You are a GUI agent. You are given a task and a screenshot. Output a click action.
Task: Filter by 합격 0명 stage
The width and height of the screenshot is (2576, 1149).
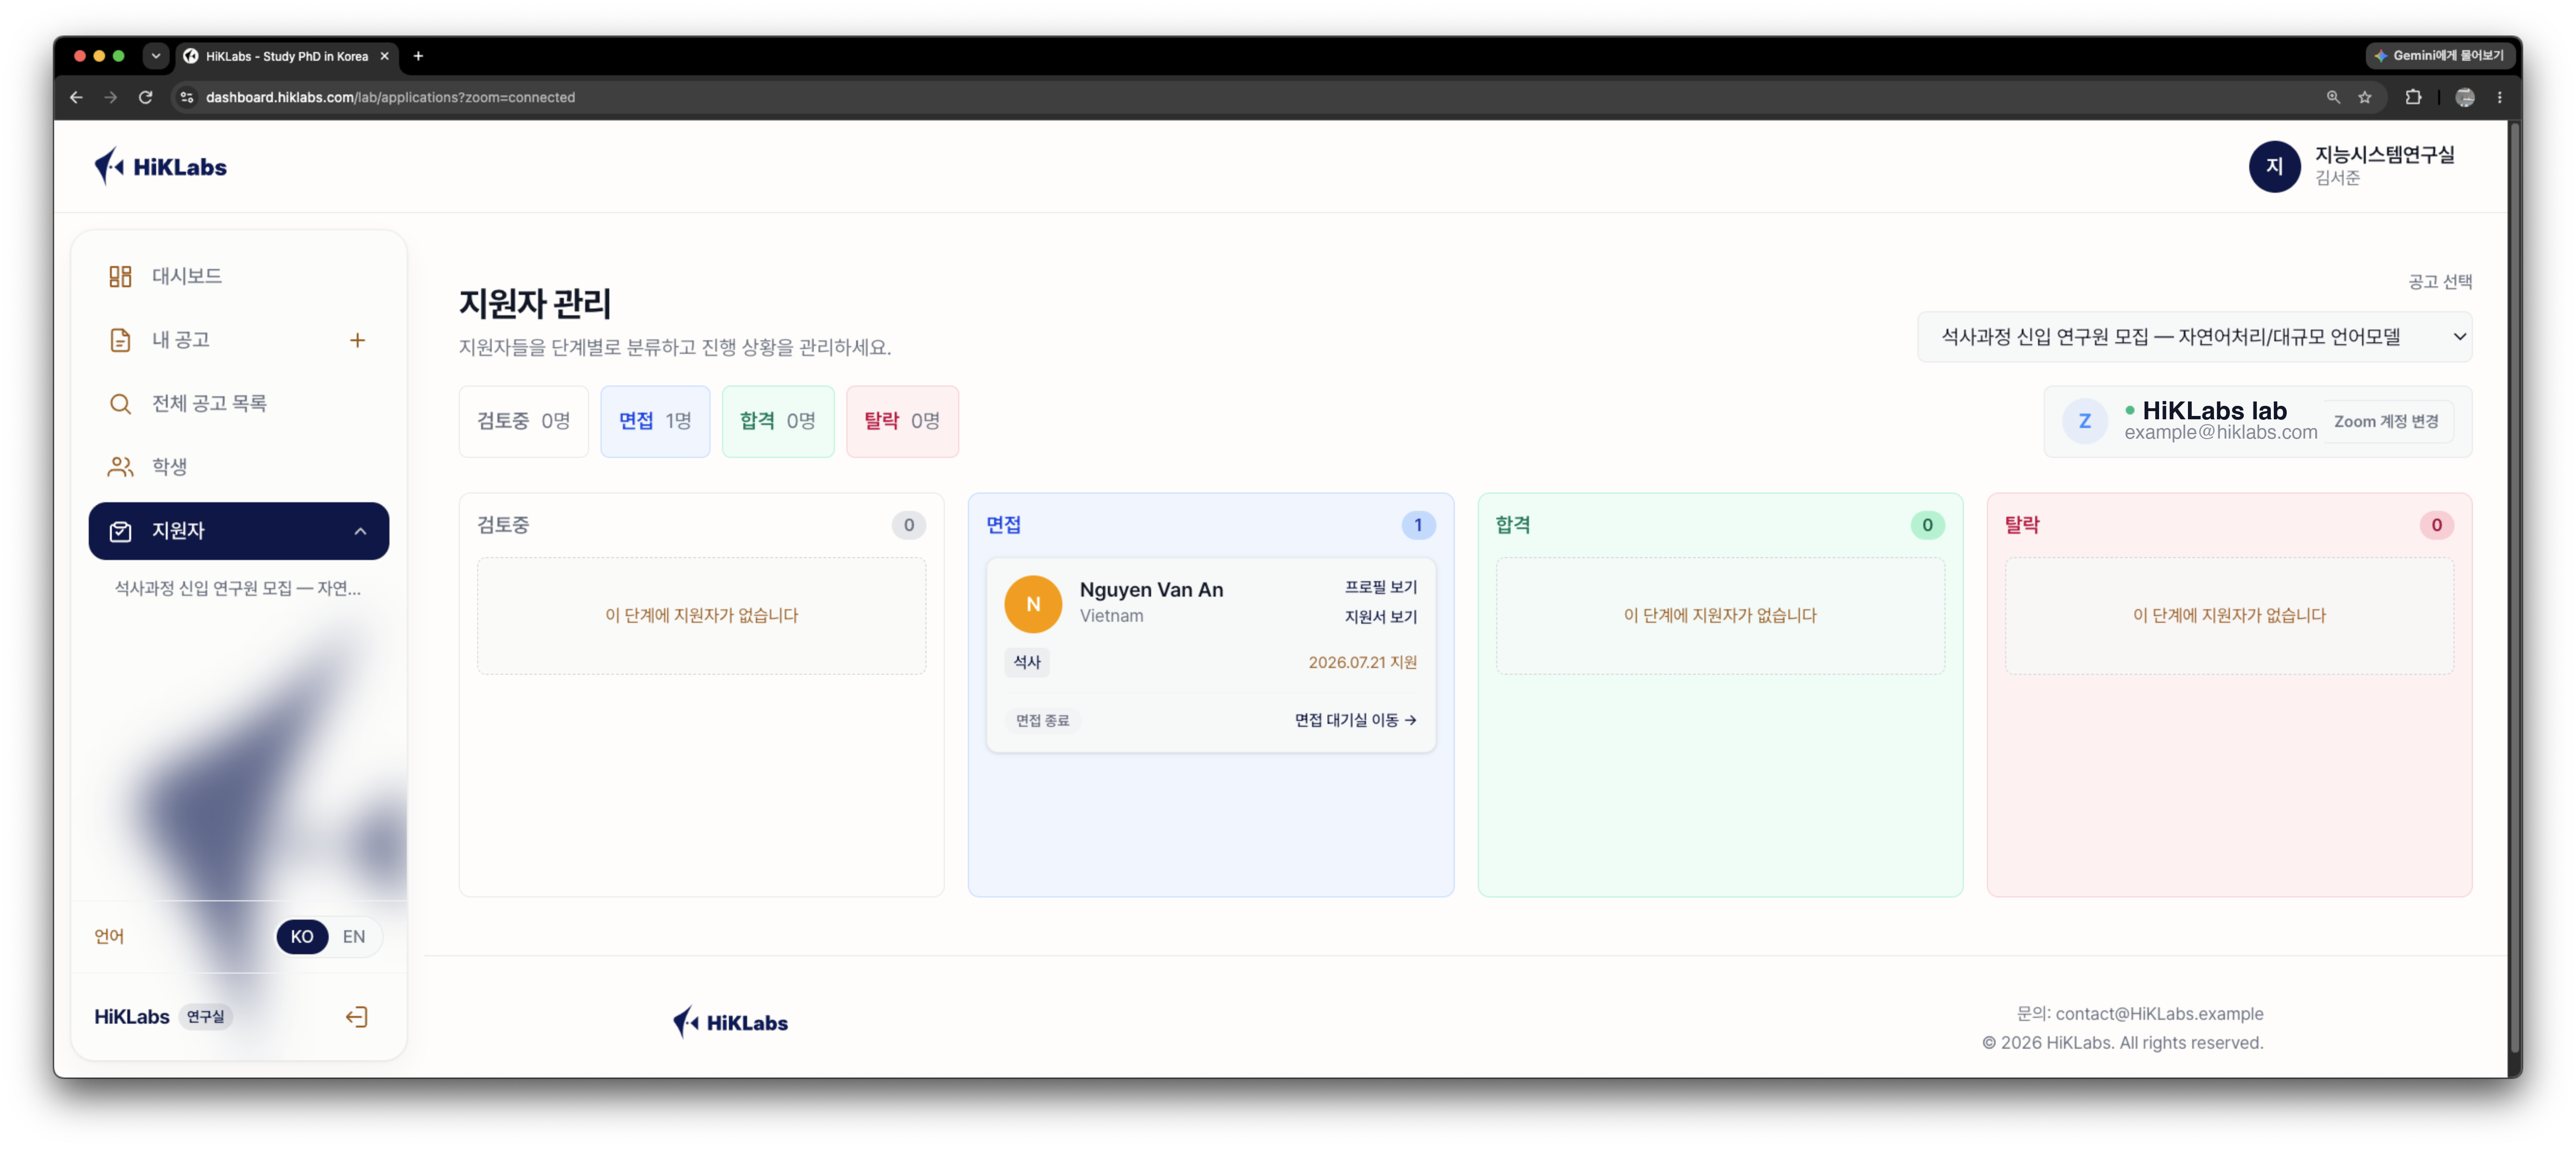pyautogui.click(x=778, y=421)
